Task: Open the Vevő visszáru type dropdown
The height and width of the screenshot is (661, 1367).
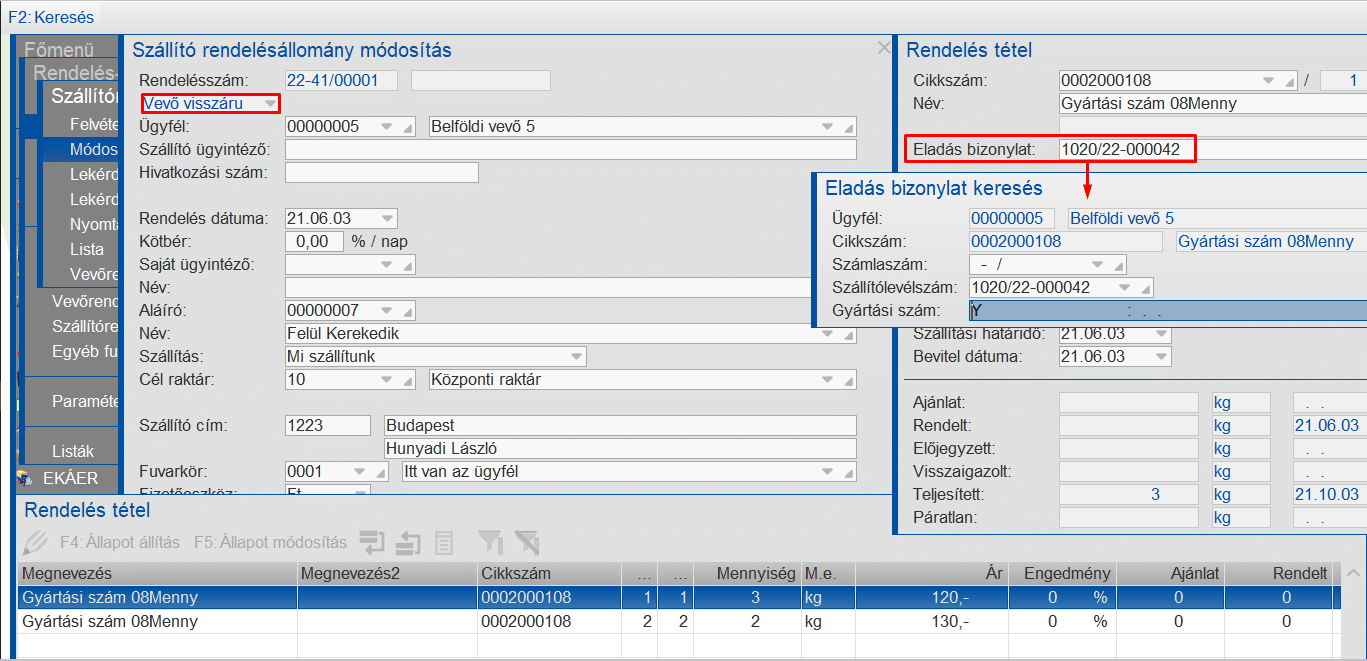Action: (270, 103)
